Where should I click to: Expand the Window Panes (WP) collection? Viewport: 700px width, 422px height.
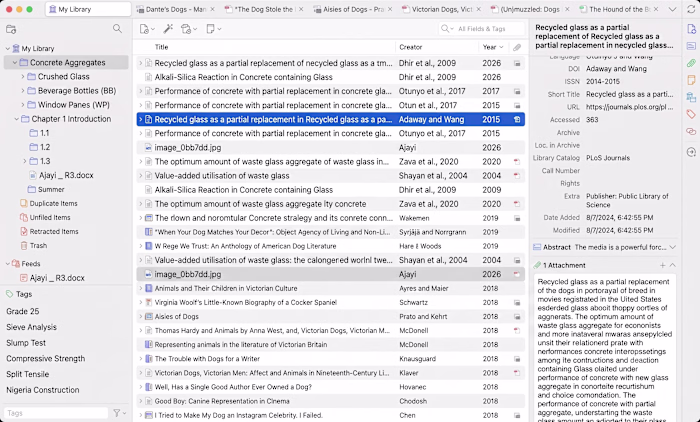(x=23, y=105)
